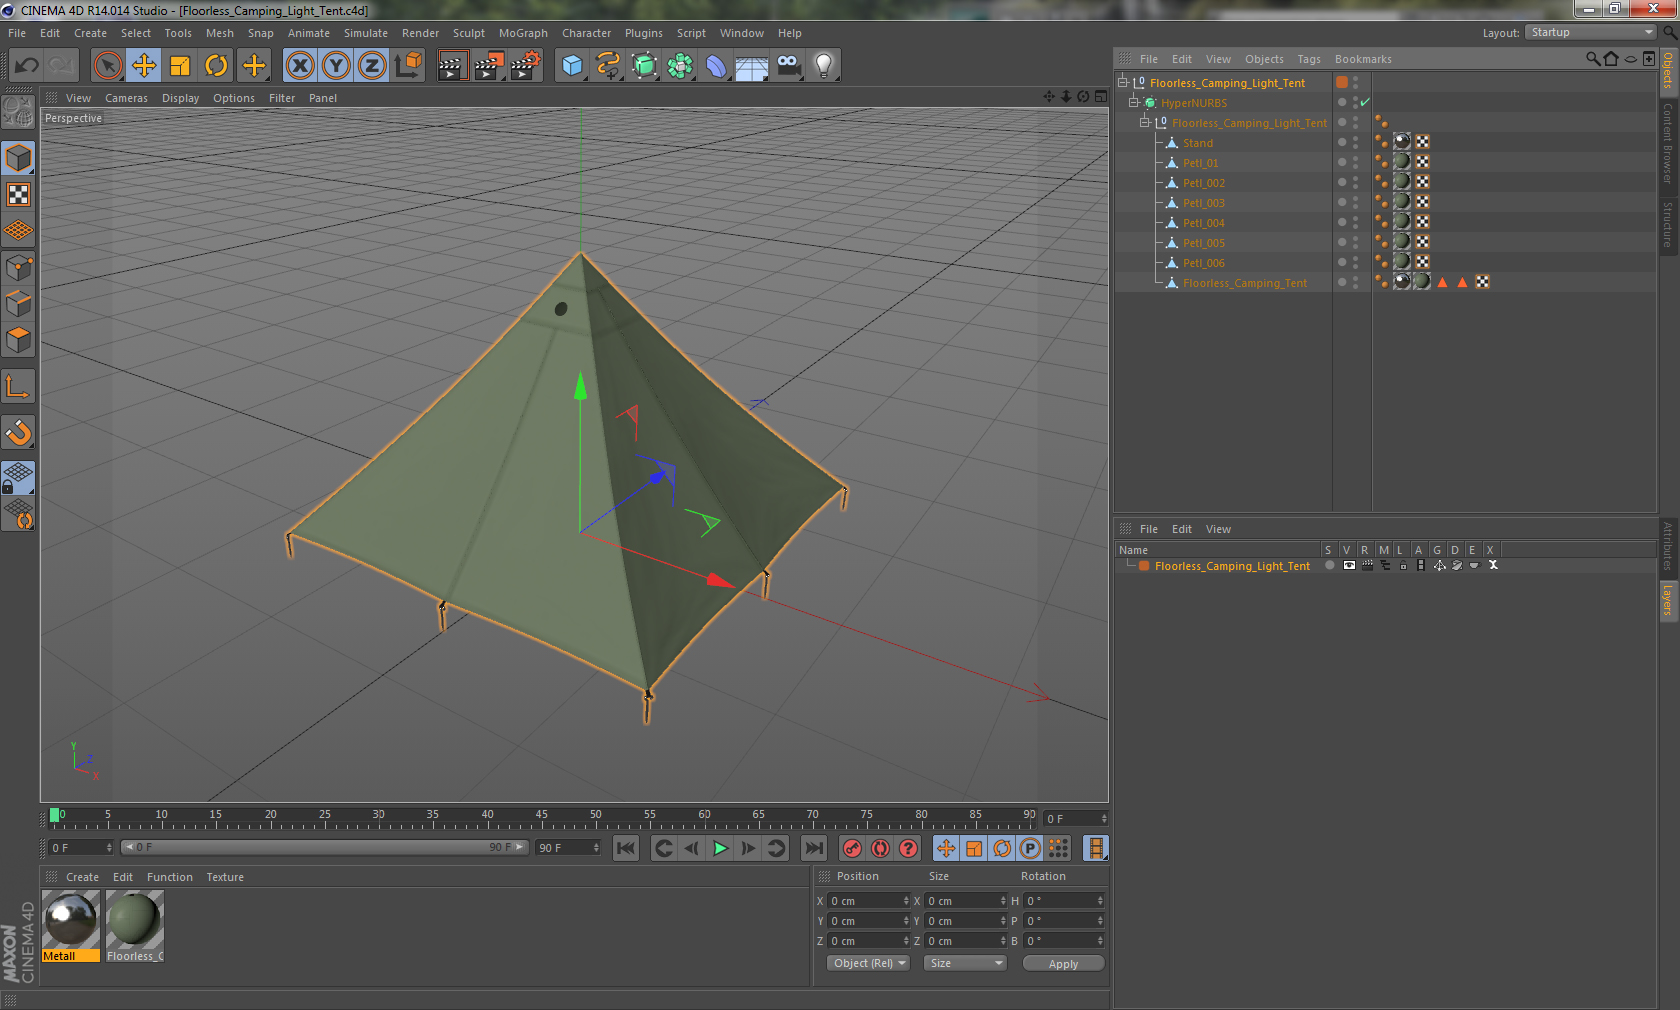This screenshot has height=1010, width=1680.
Task: Open viewport Cameras menu
Action: (126, 98)
